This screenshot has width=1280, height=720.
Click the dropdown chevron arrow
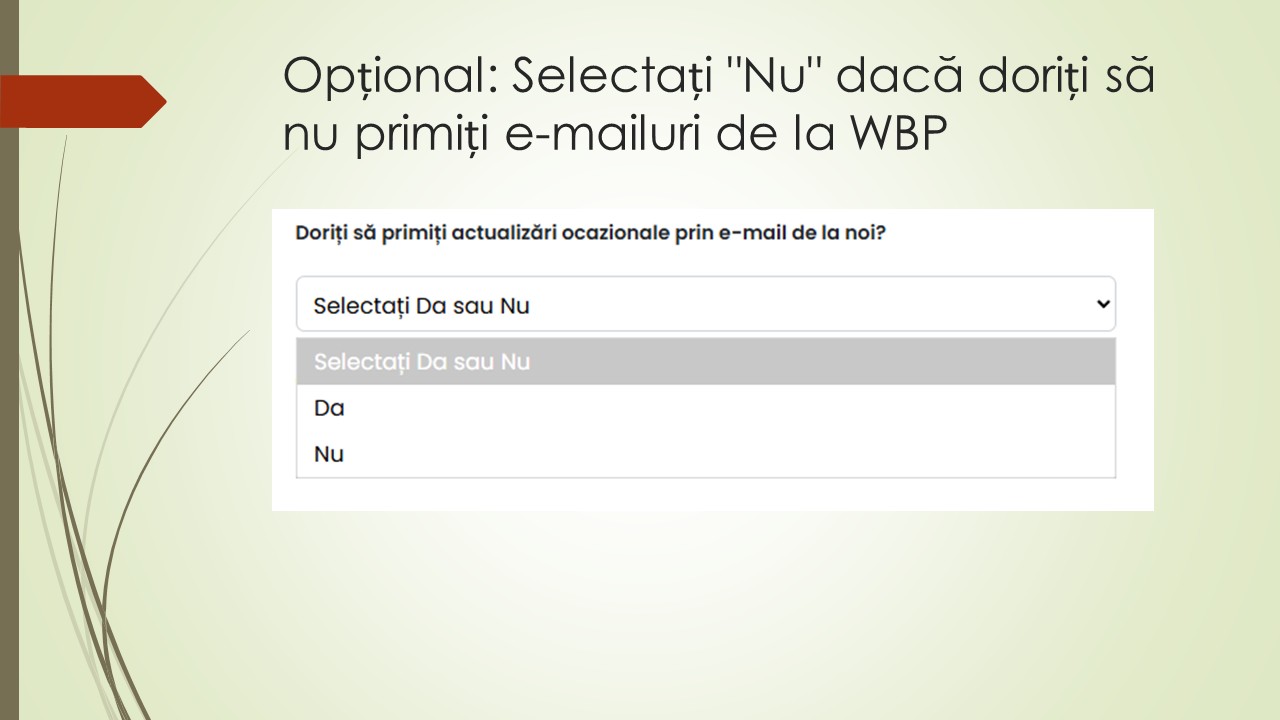tap(1102, 303)
